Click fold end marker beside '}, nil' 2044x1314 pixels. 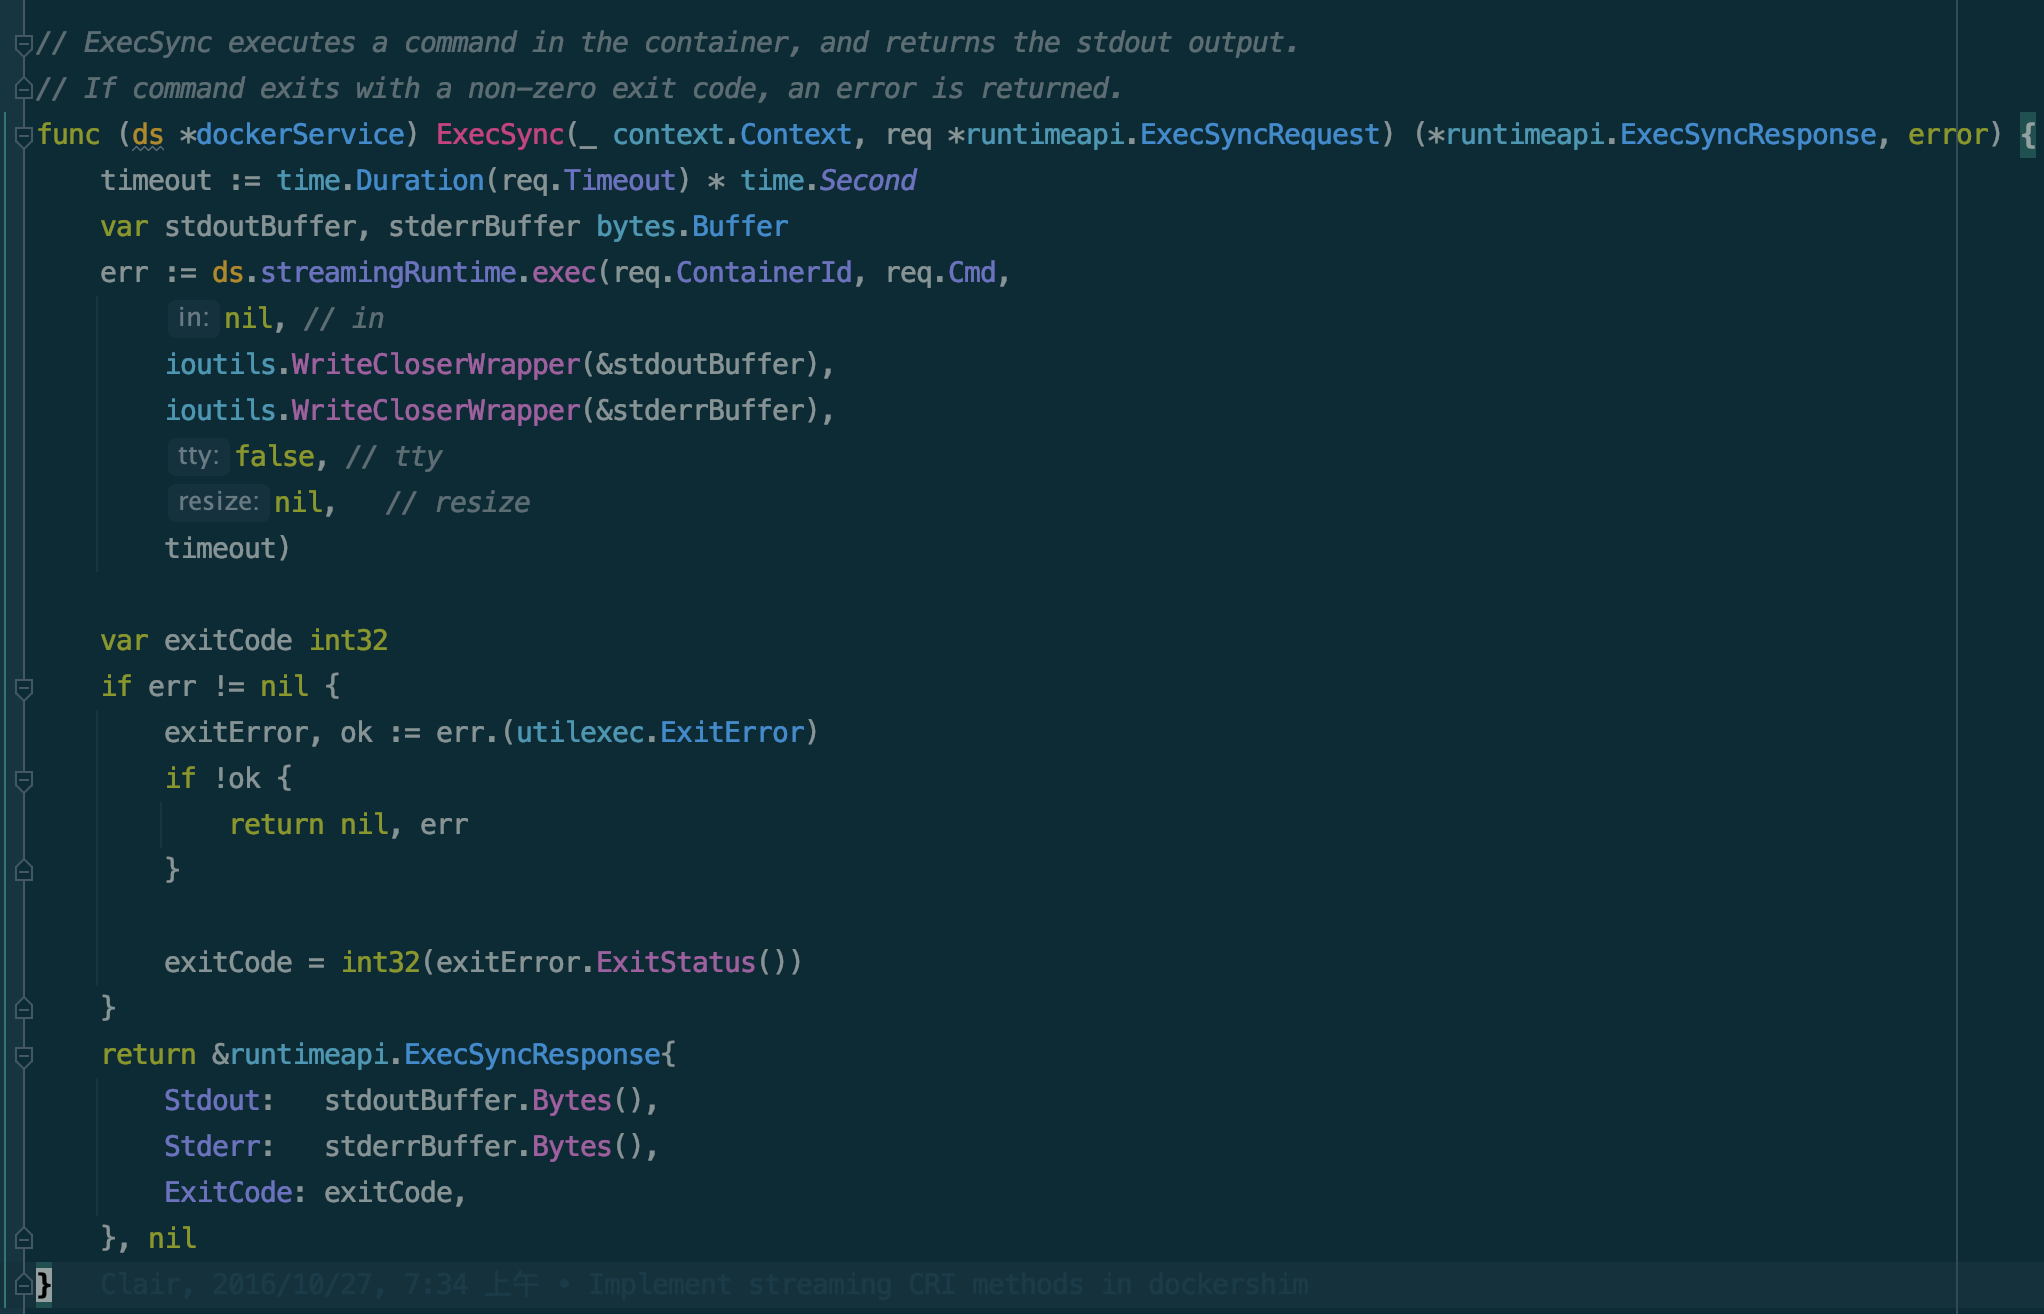[24, 1239]
